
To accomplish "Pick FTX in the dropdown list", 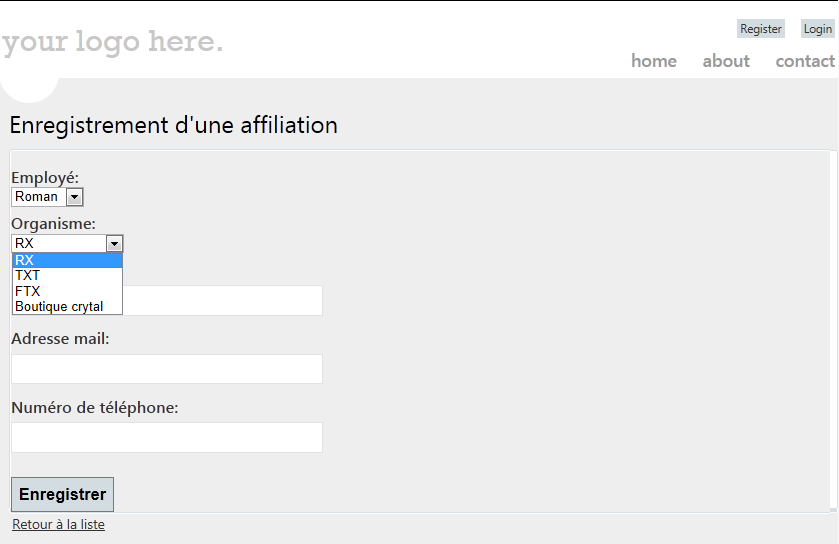I will click(x=66, y=291).
